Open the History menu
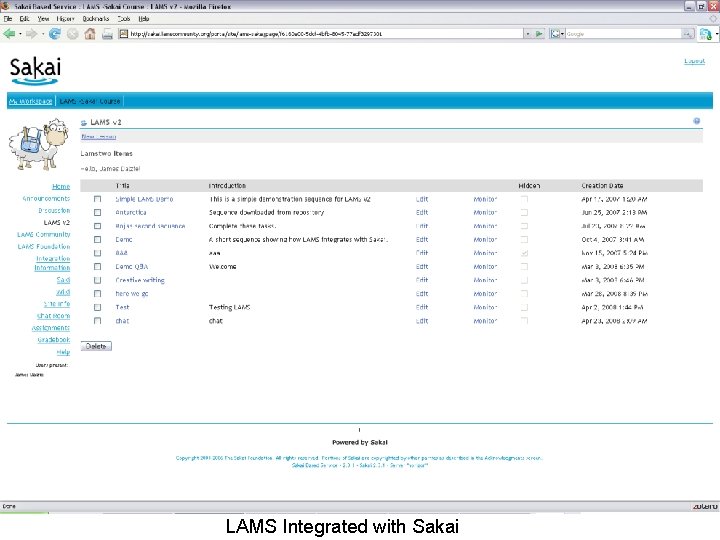720x540 pixels. pos(65,19)
